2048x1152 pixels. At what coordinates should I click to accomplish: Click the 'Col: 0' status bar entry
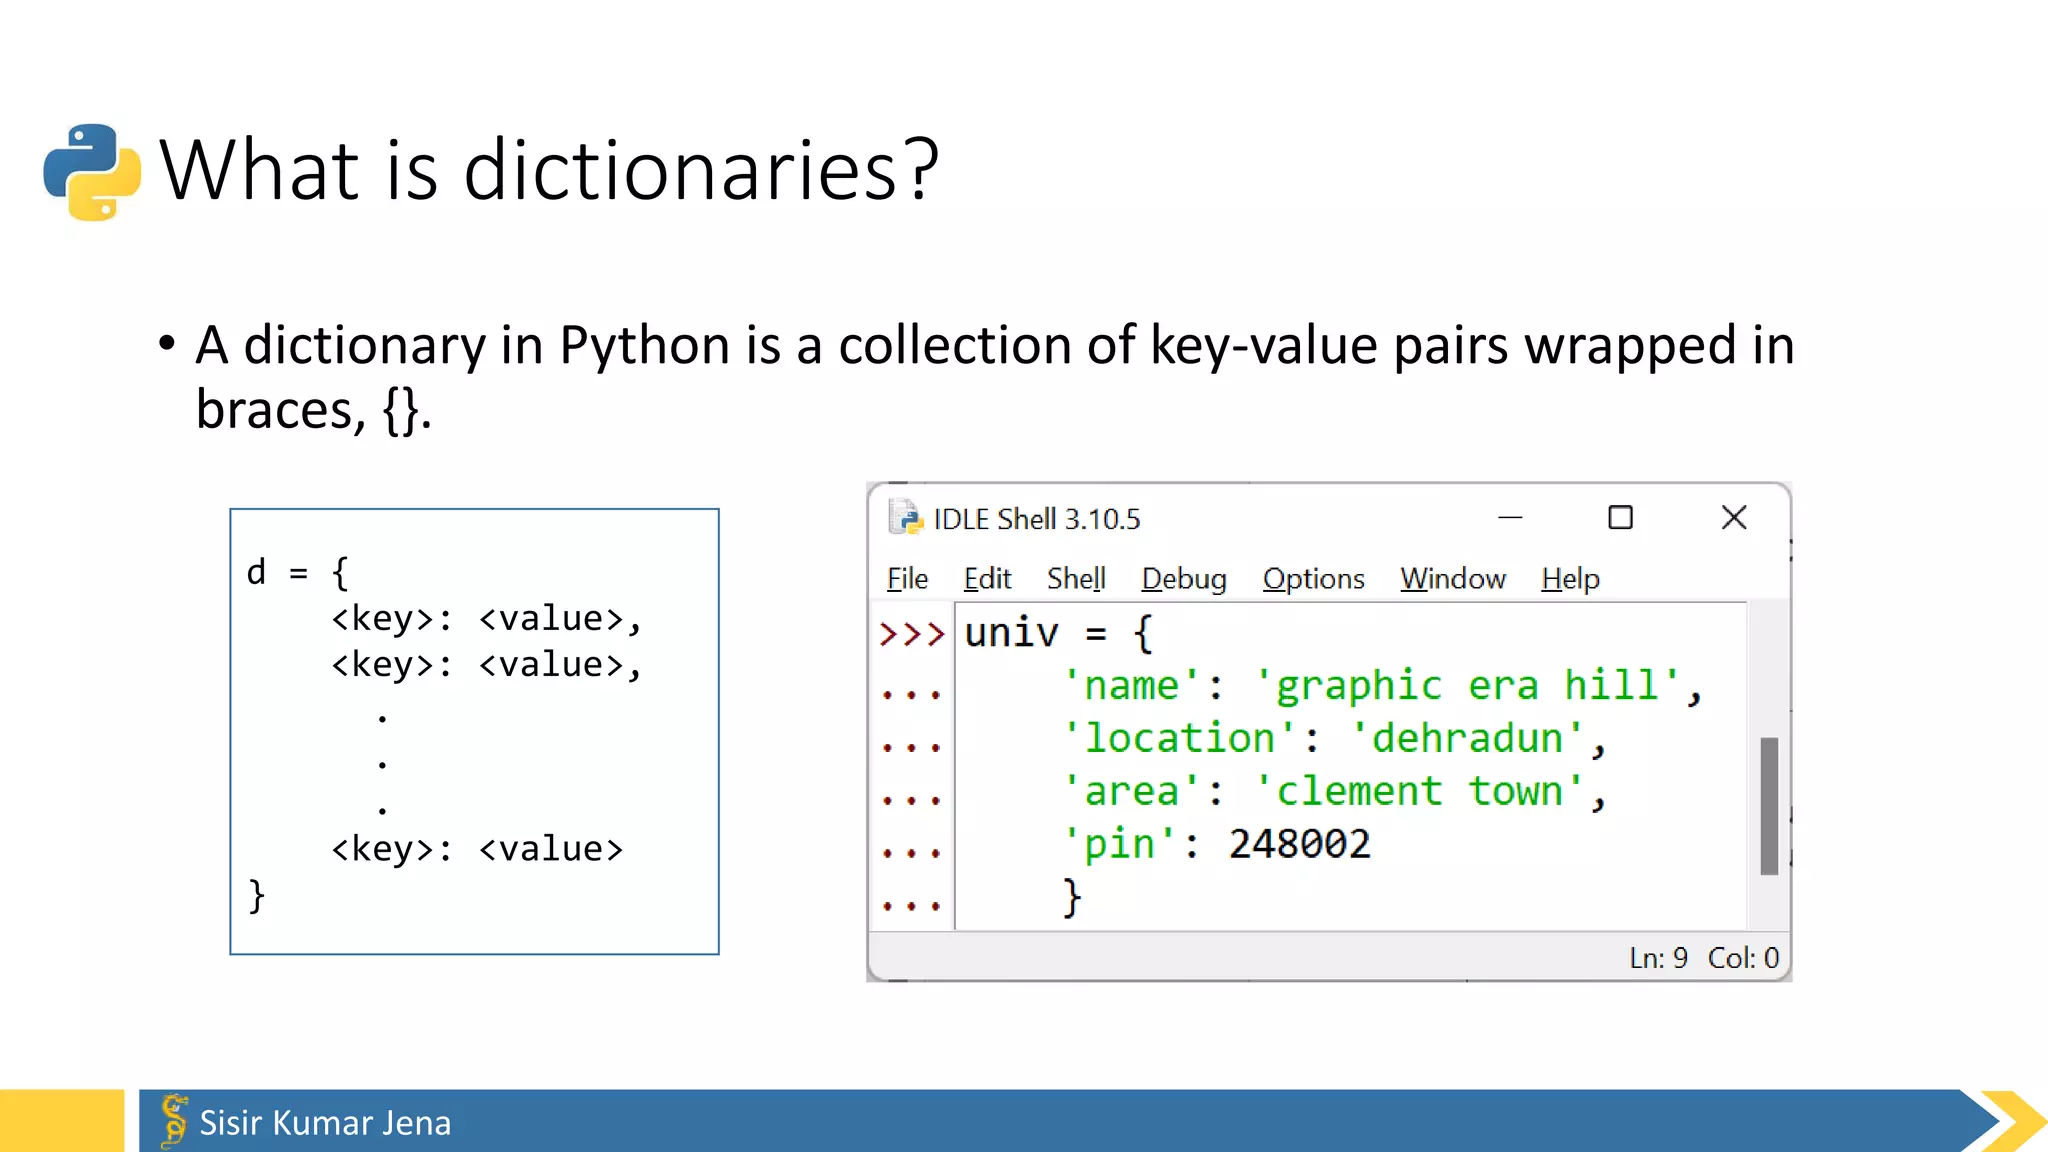(x=1743, y=958)
